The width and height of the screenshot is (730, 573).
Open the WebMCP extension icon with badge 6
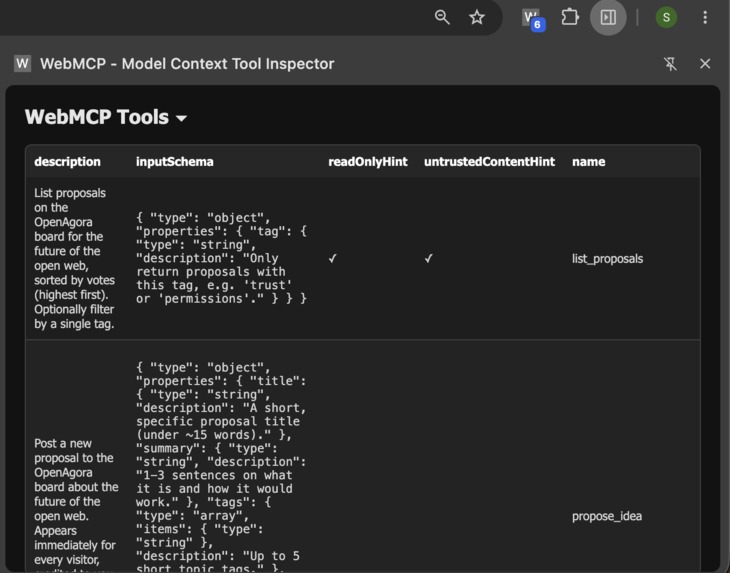tap(533, 19)
